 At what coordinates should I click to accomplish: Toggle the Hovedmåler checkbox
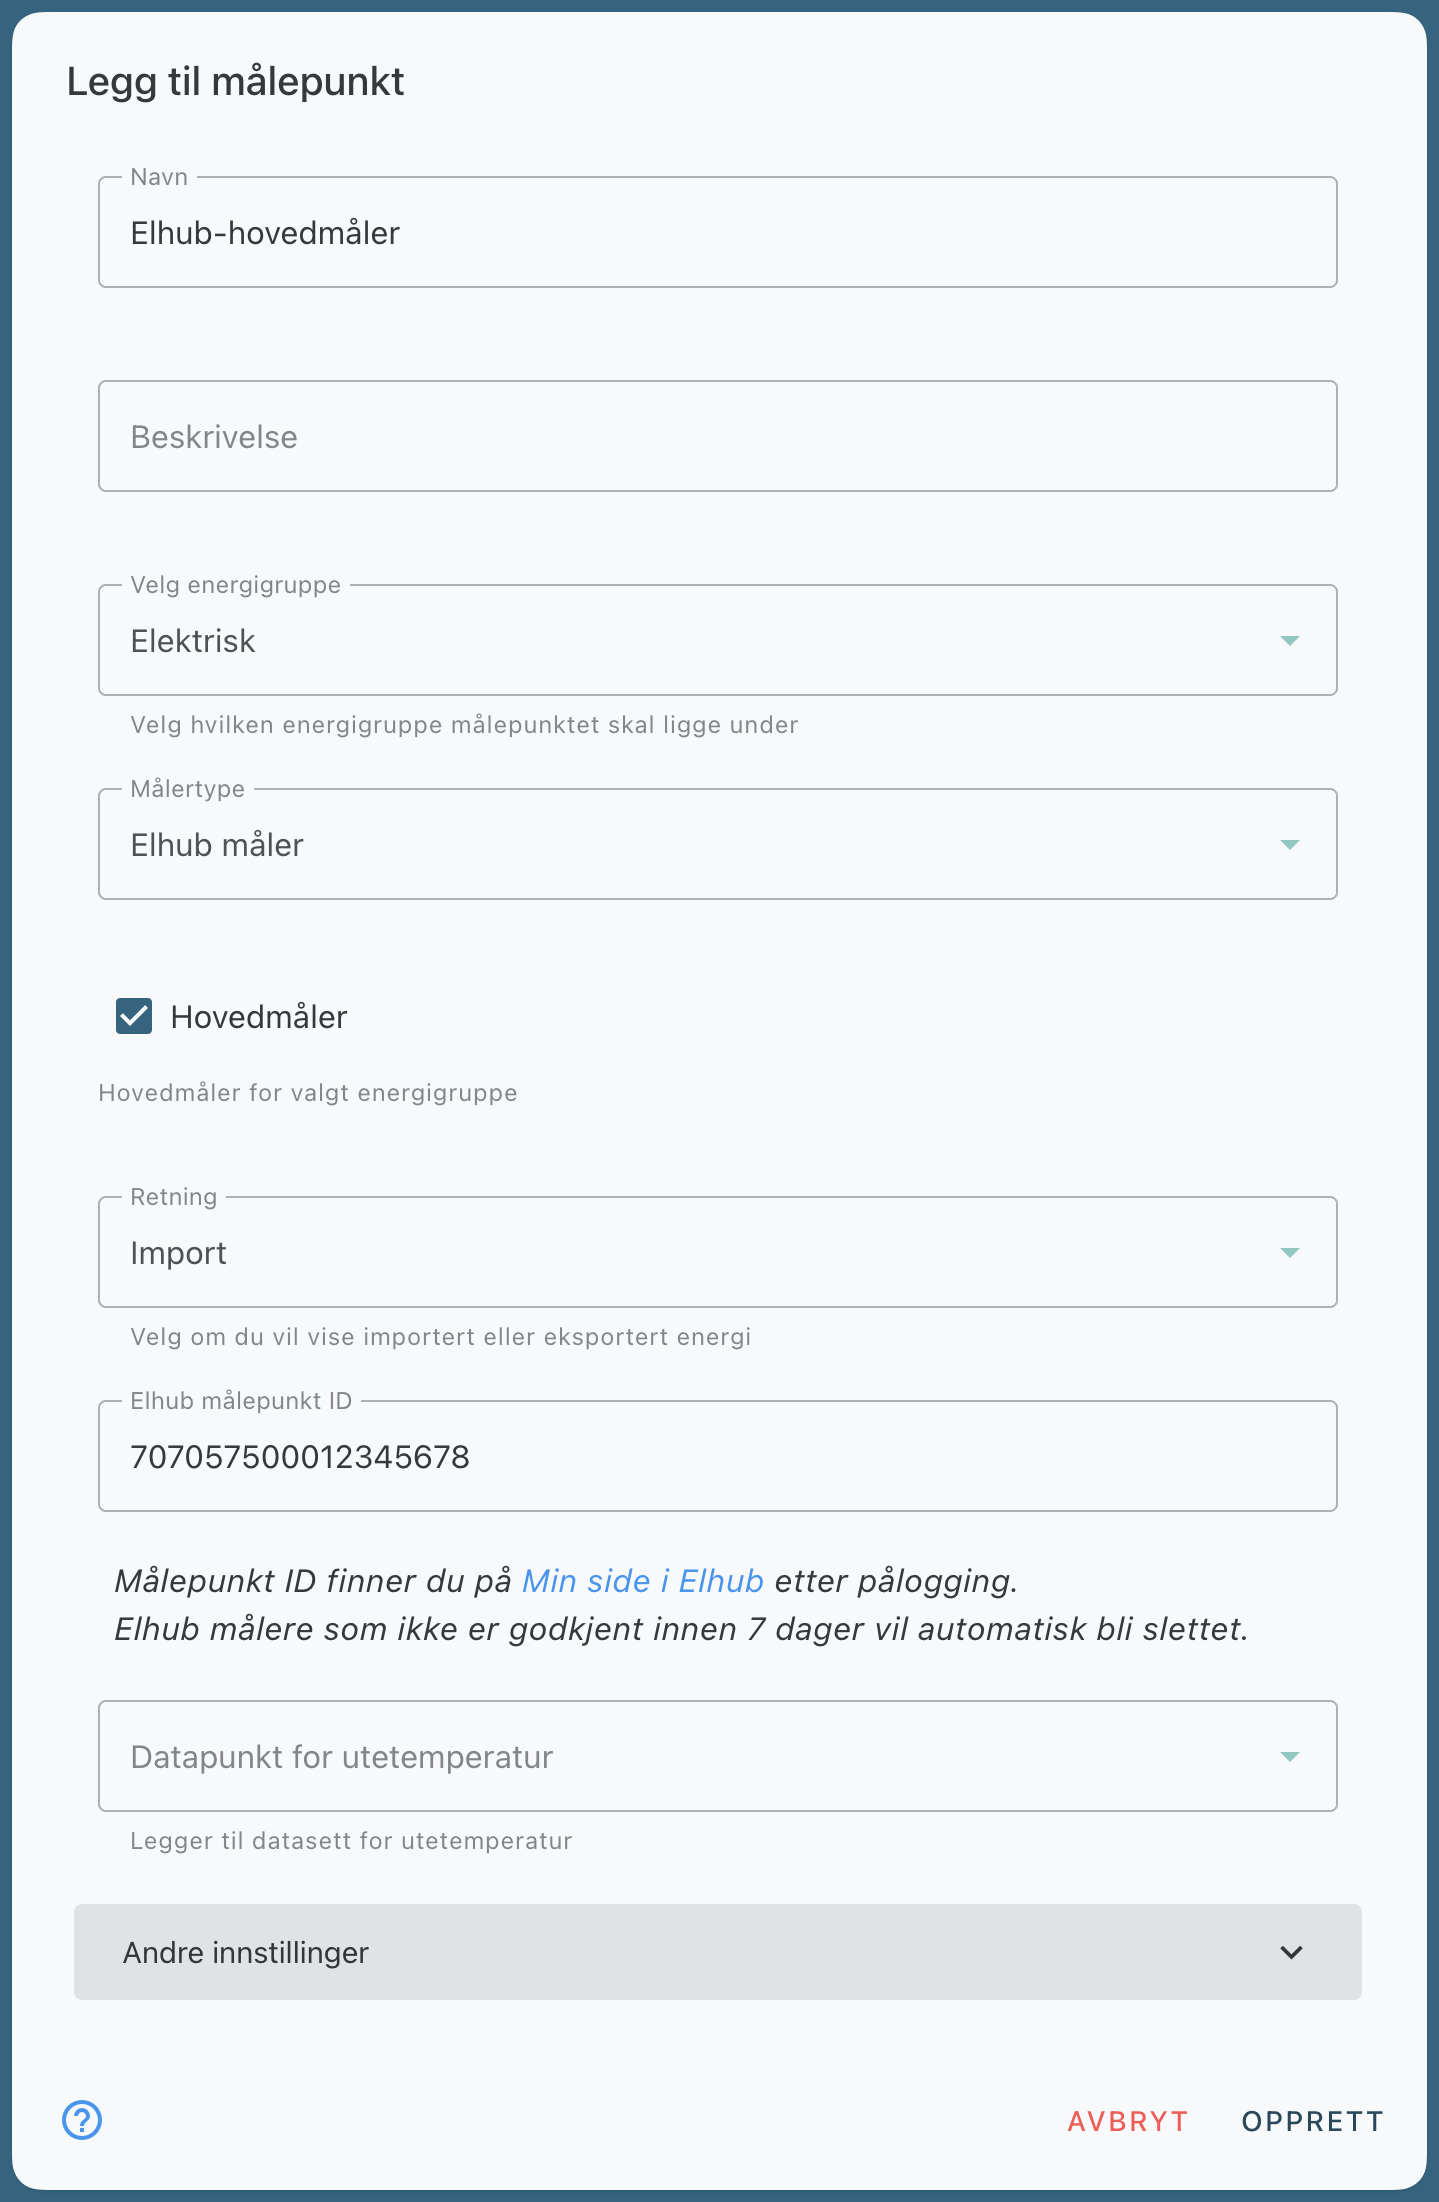[134, 1016]
